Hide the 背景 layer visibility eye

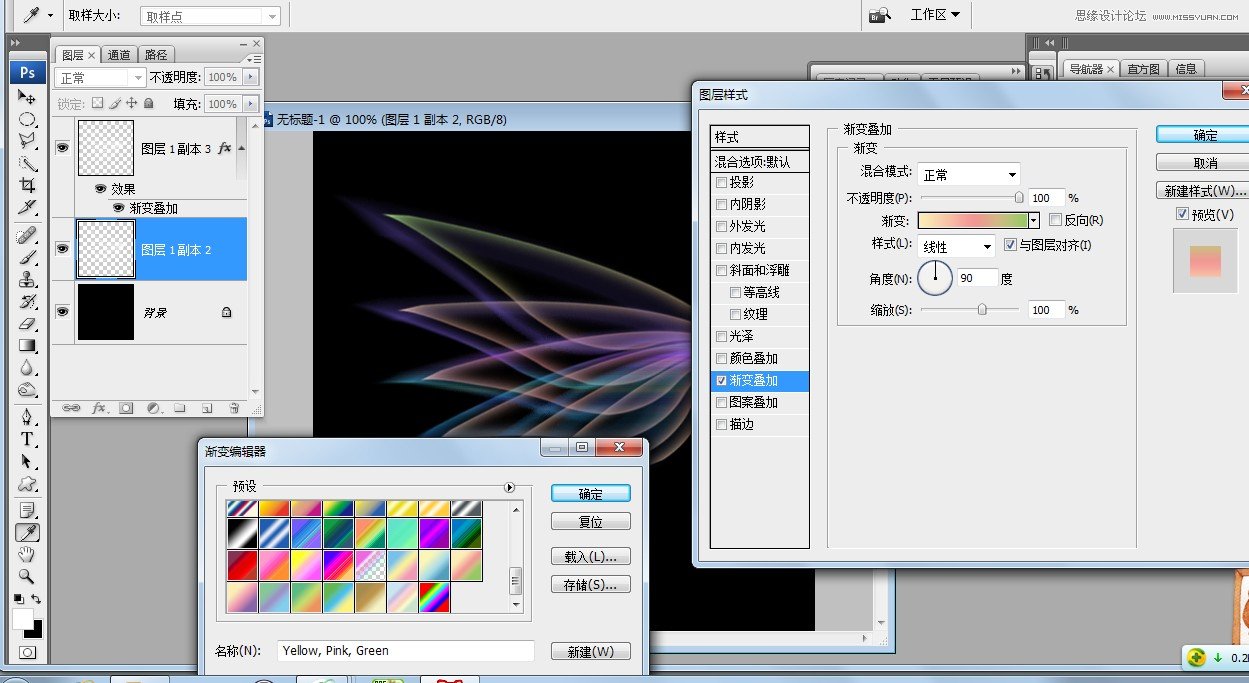click(x=62, y=312)
